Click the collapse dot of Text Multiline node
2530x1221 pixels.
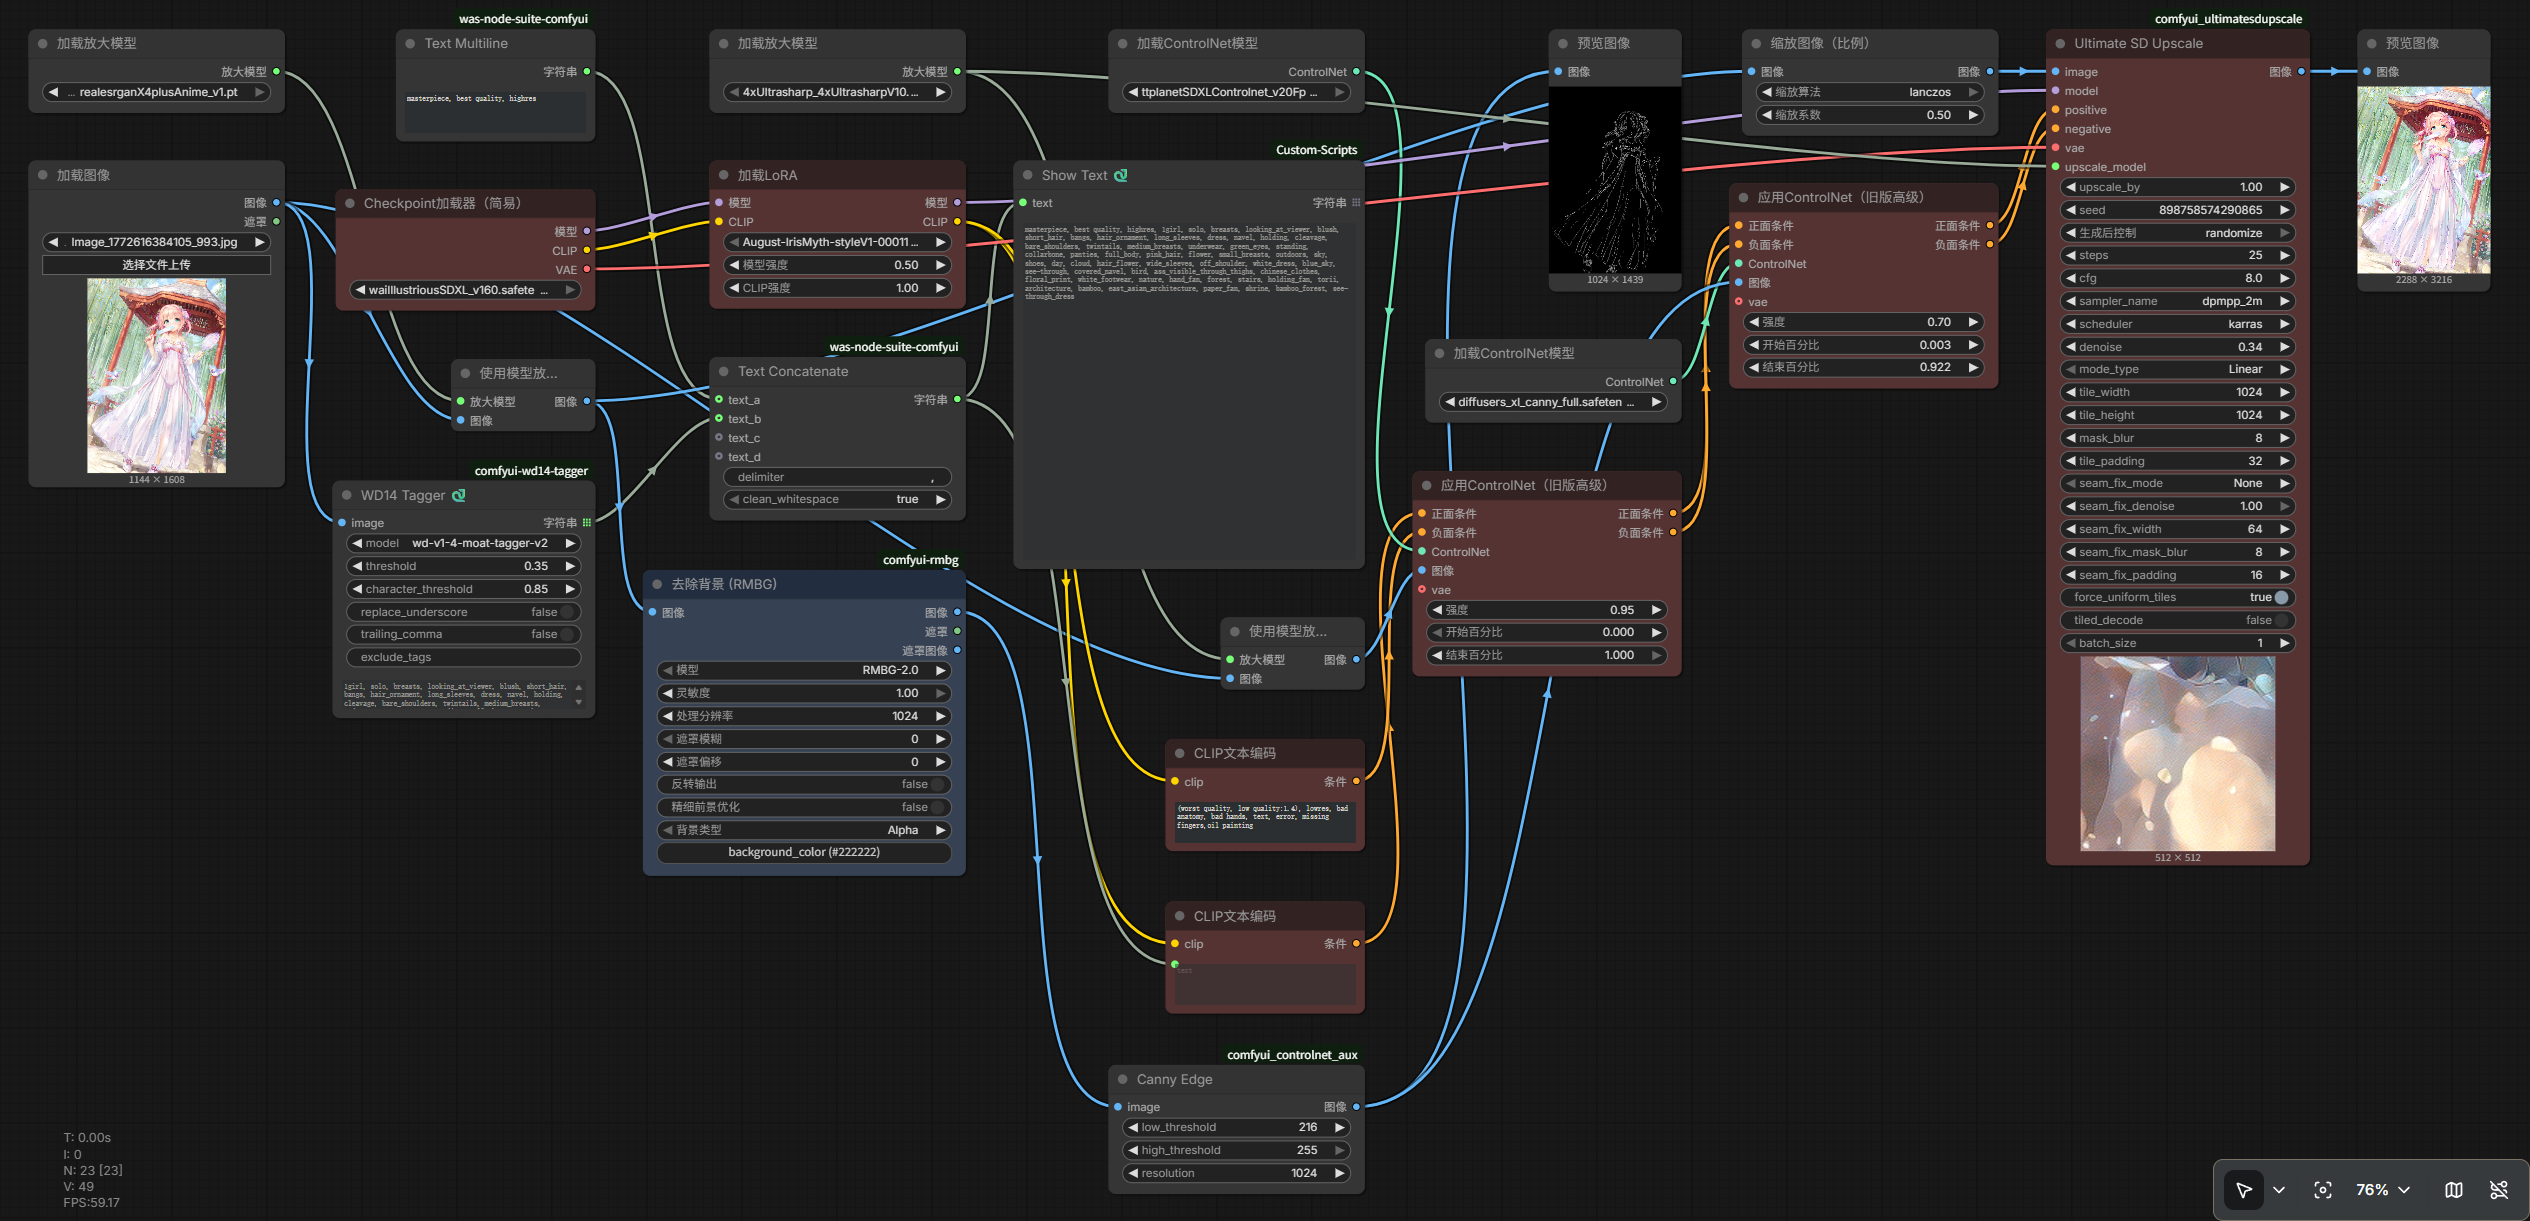(410, 44)
